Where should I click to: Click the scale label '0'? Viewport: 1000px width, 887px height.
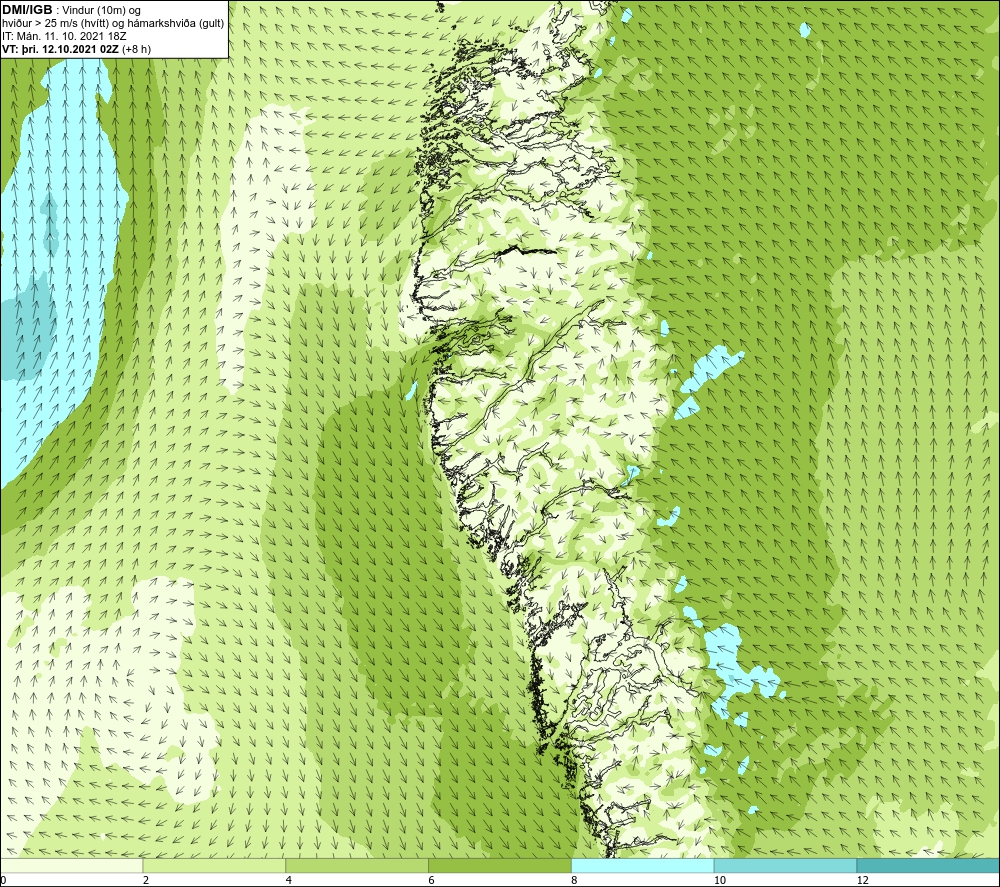coord(3,881)
